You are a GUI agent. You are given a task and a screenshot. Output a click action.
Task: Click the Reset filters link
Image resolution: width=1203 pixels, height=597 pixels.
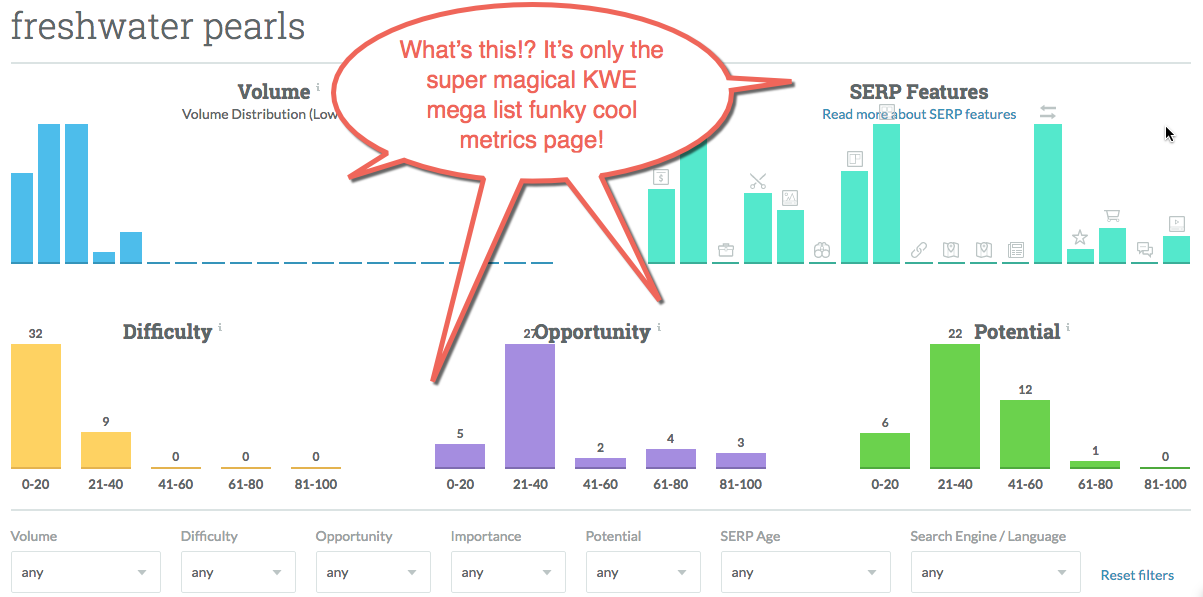click(1137, 575)
